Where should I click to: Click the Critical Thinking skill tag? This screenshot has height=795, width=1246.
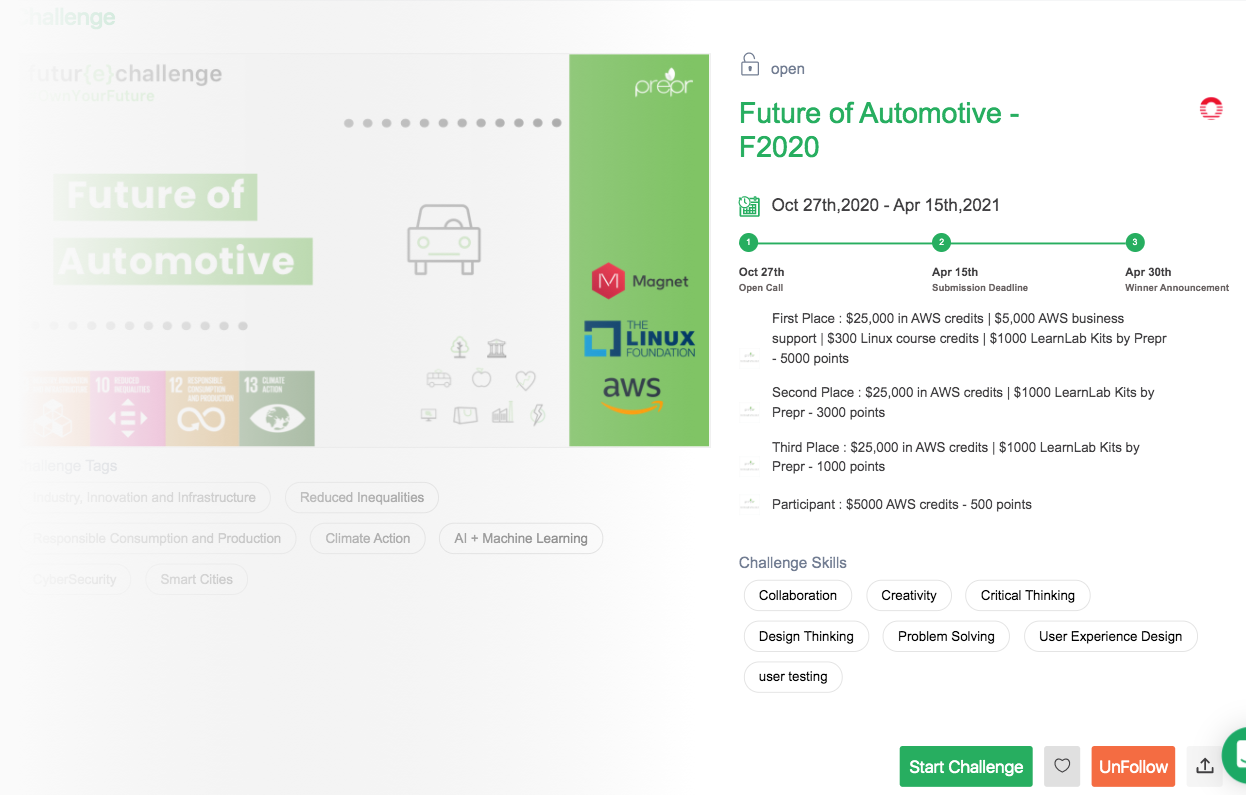click(1028, 595)
